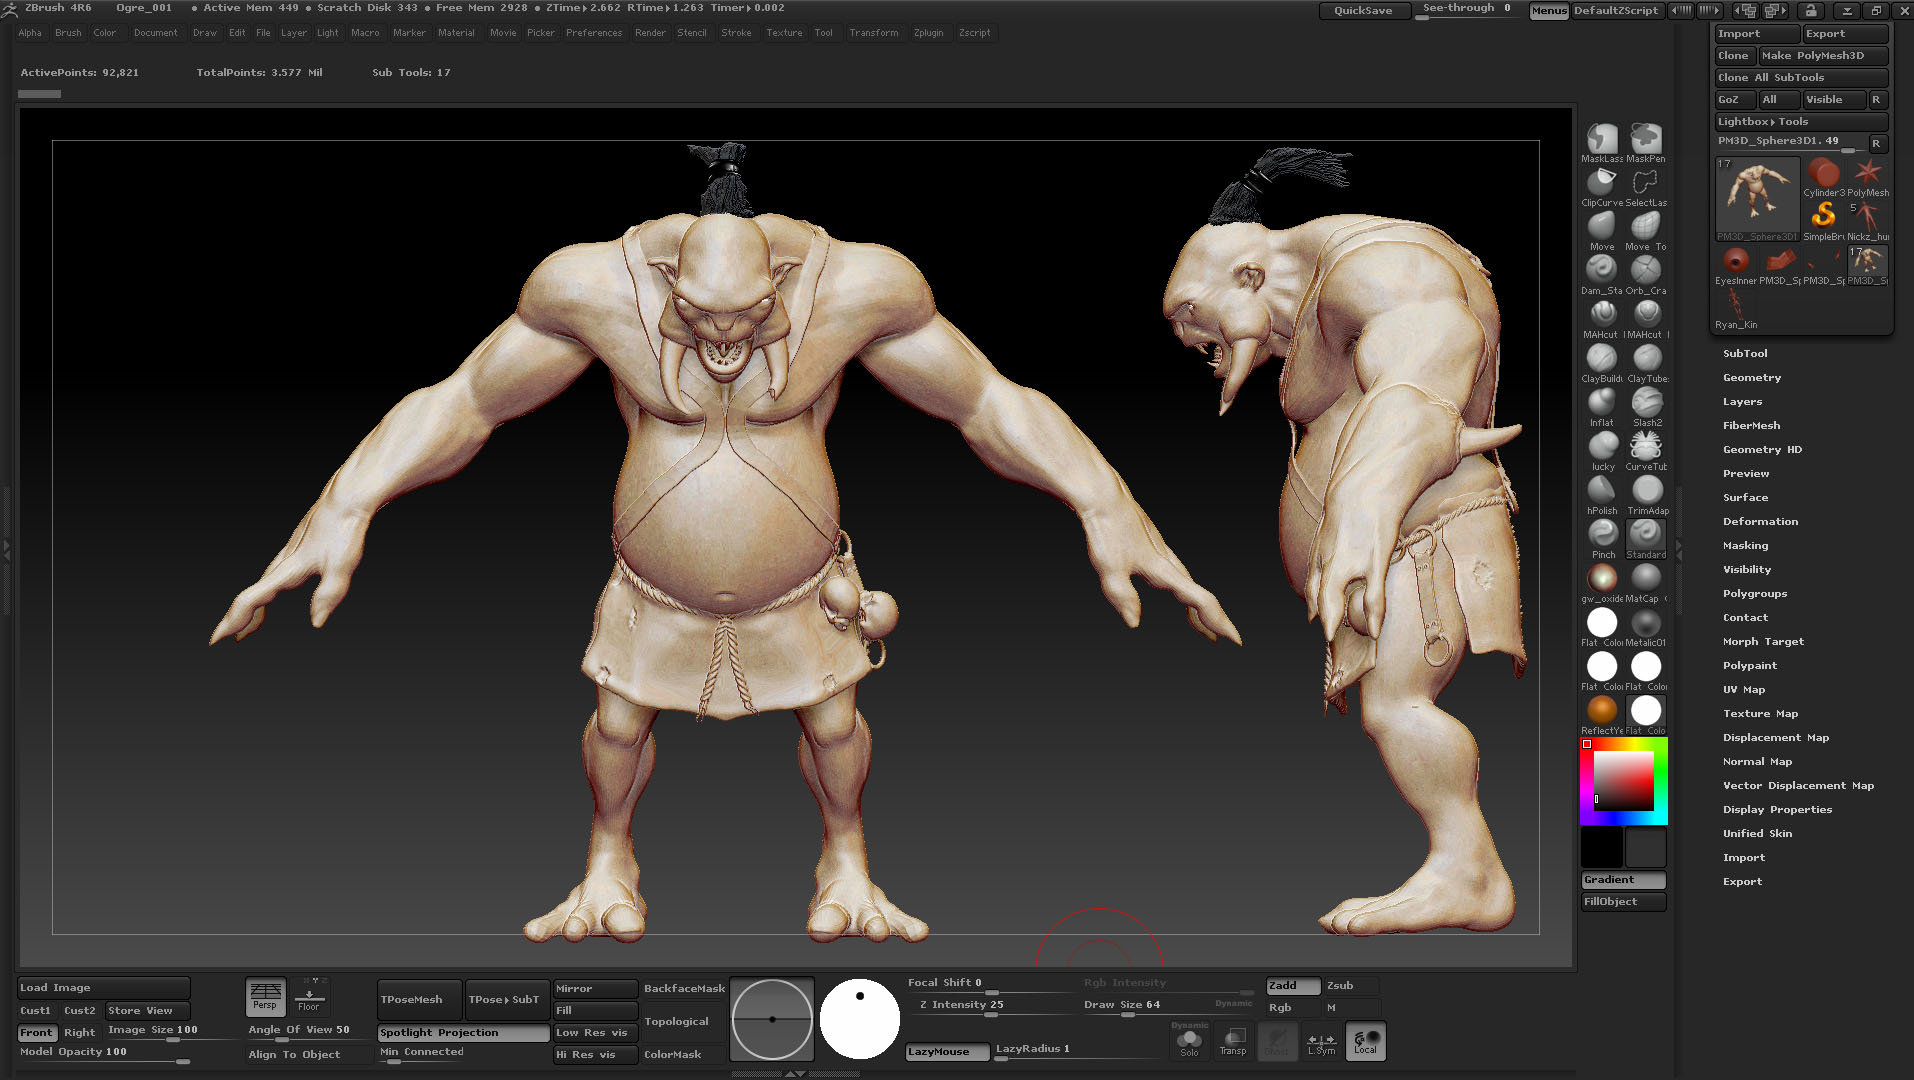This screenshot has width=1914, height=1080.
Task: Open the Morph Target panel
Action: coord(1763,641)
